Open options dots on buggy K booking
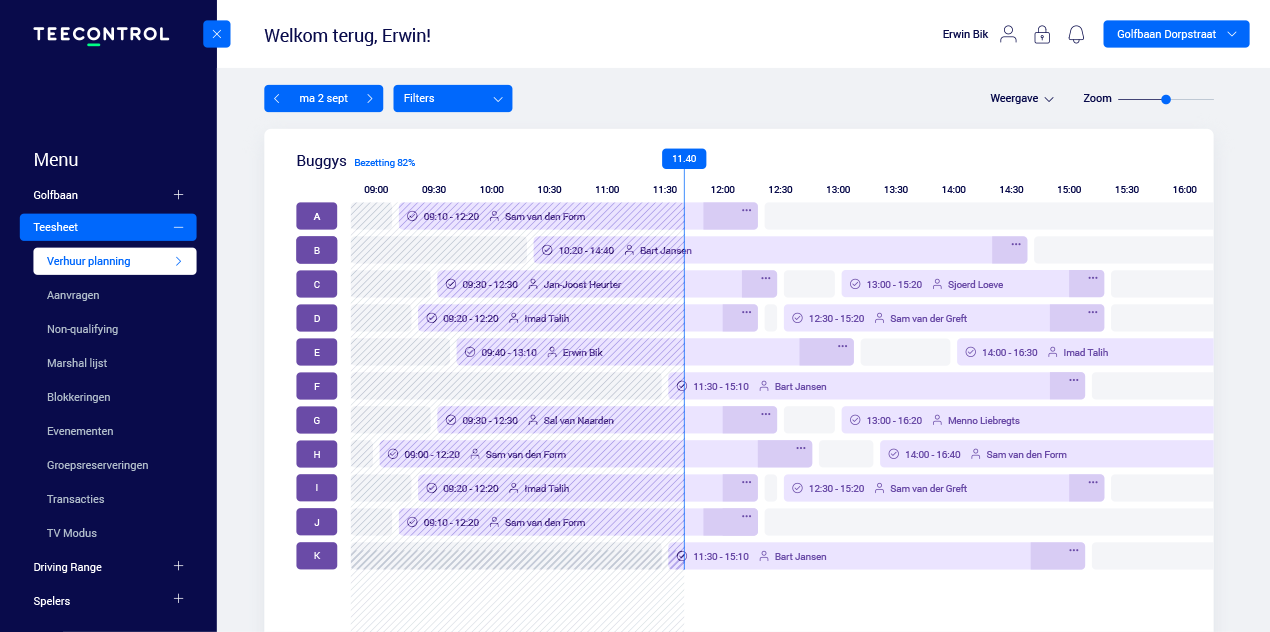The image size is (1270, 632). click(x=1073, y=550)
